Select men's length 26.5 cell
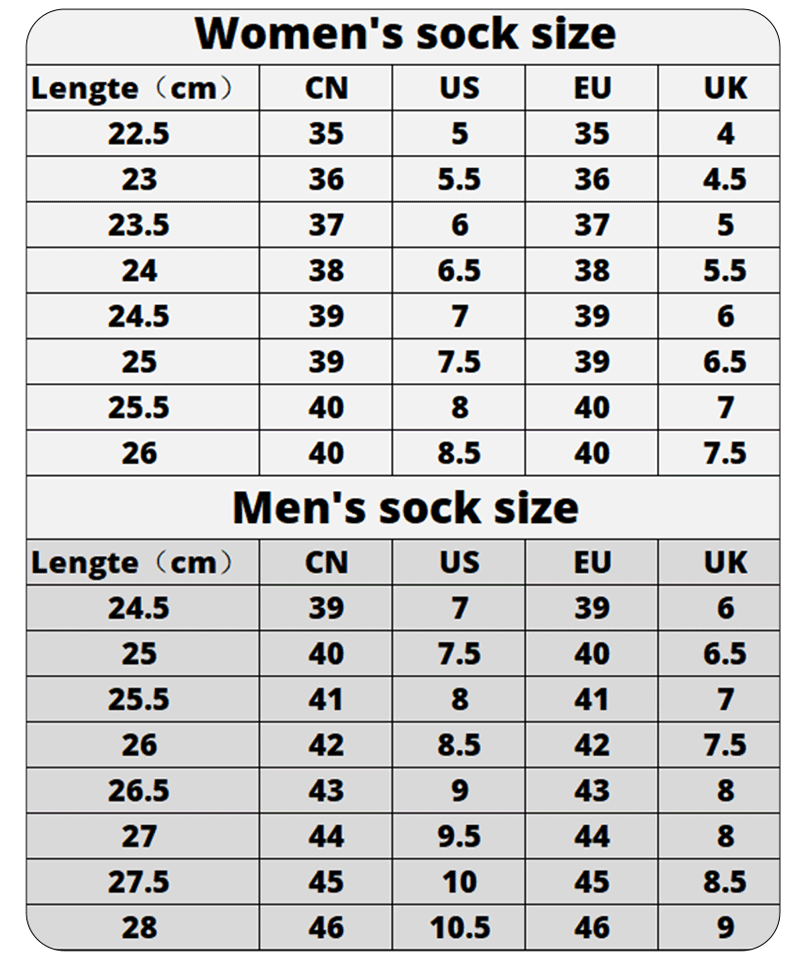This screenshot has height=968, width=800. tap(143, 790)
